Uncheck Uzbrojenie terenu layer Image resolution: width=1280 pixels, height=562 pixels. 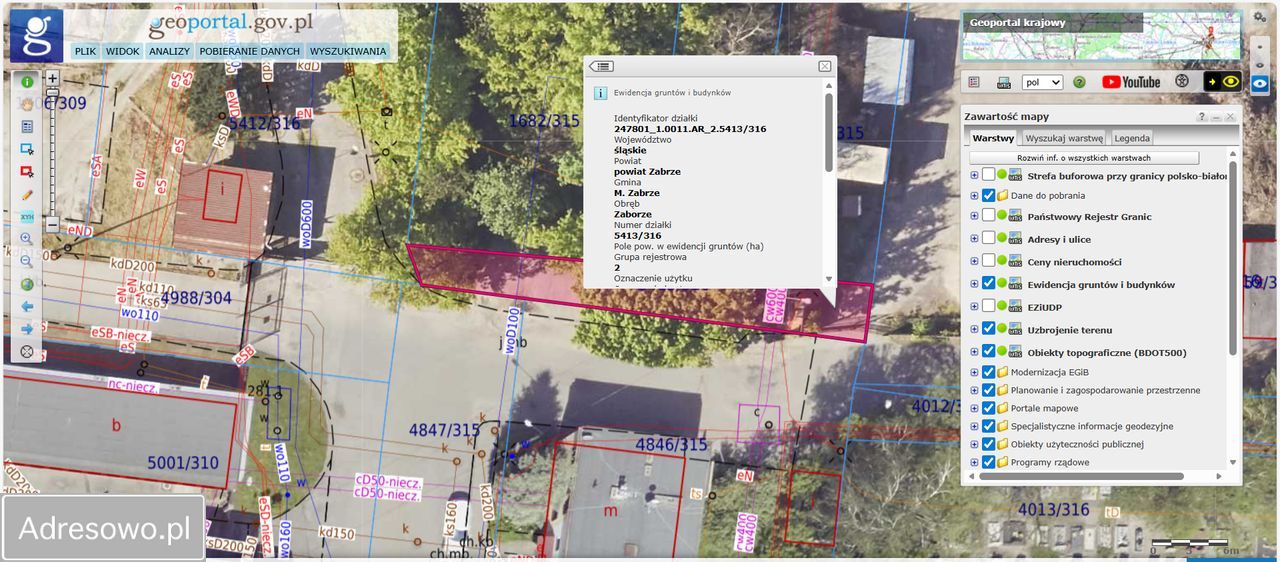click(989, 329)
